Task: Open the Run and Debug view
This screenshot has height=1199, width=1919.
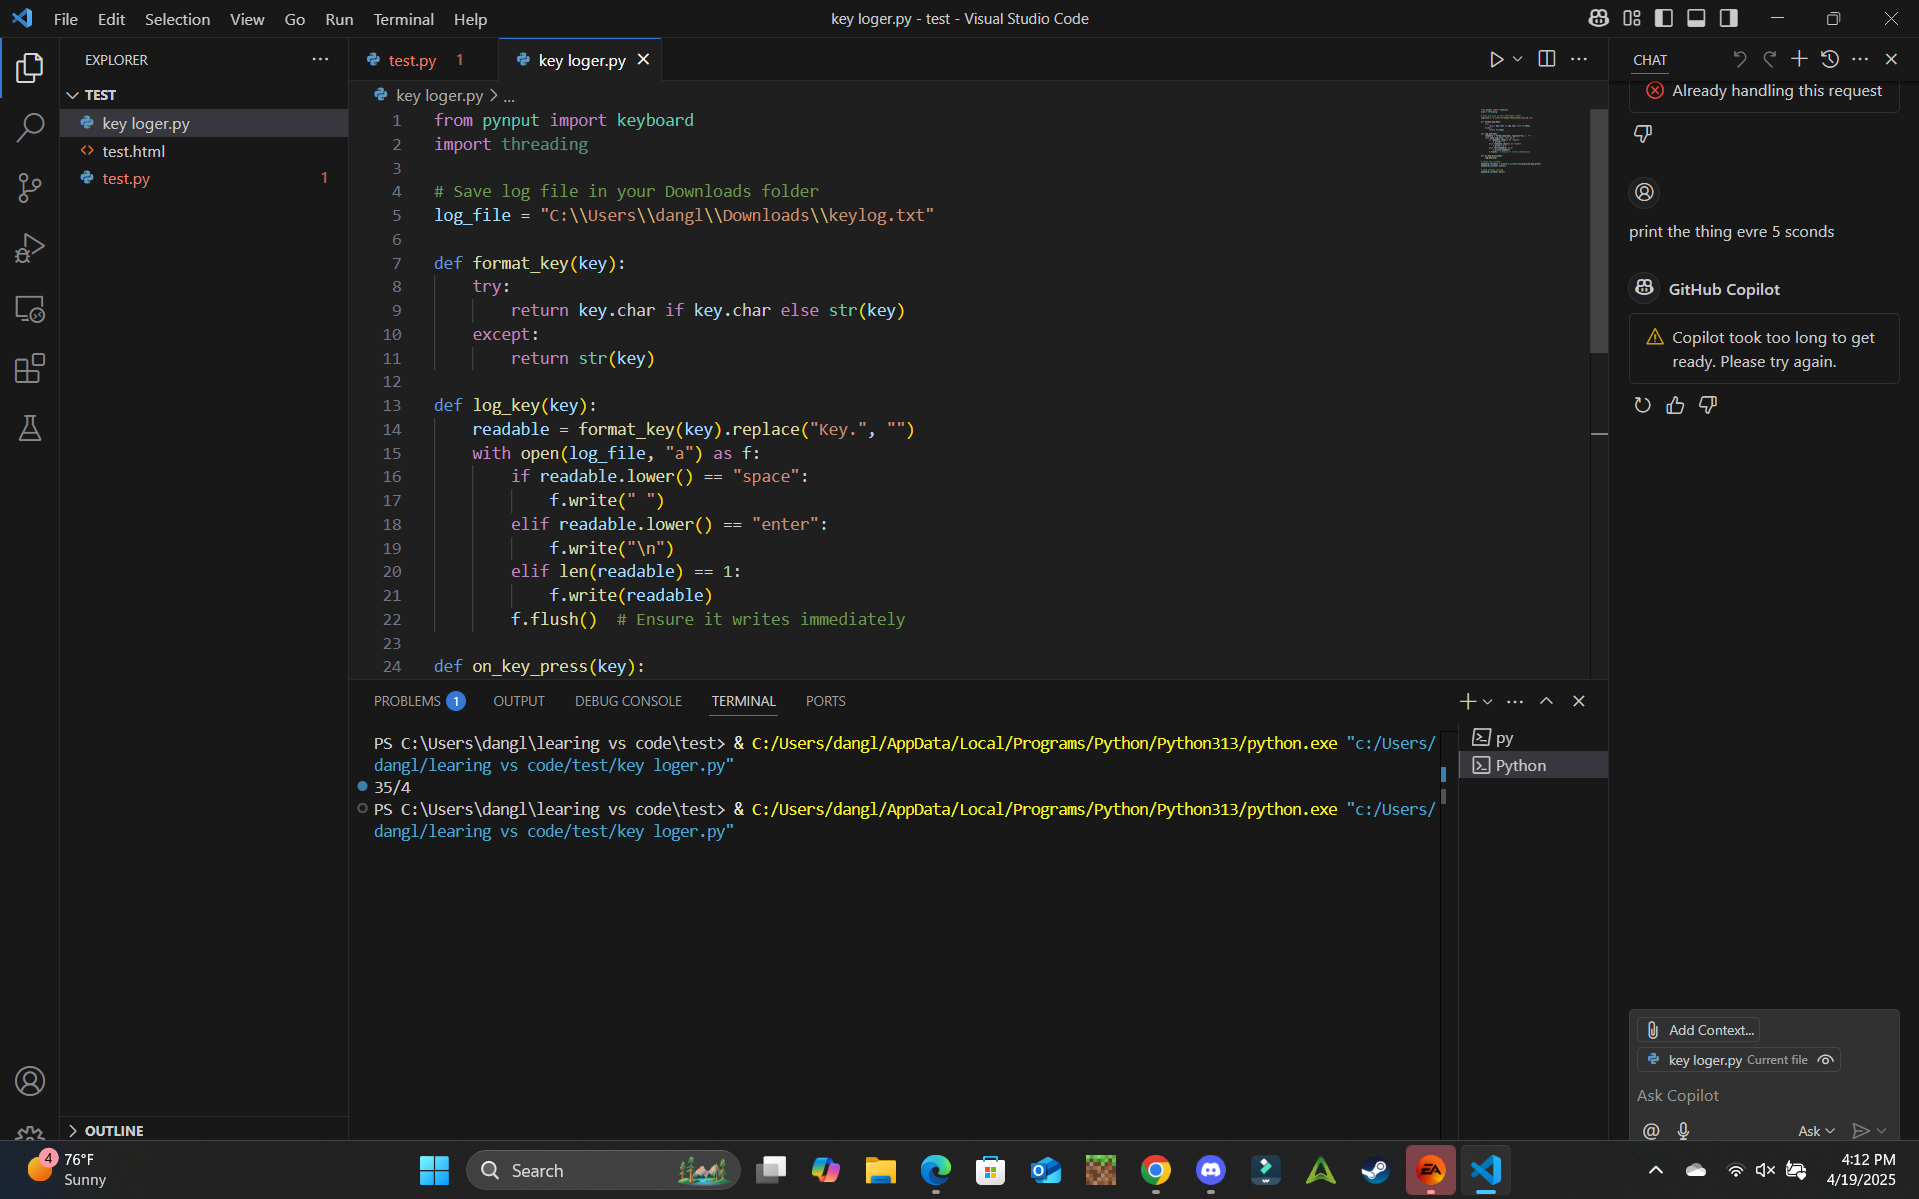Action: coord(30,248)
